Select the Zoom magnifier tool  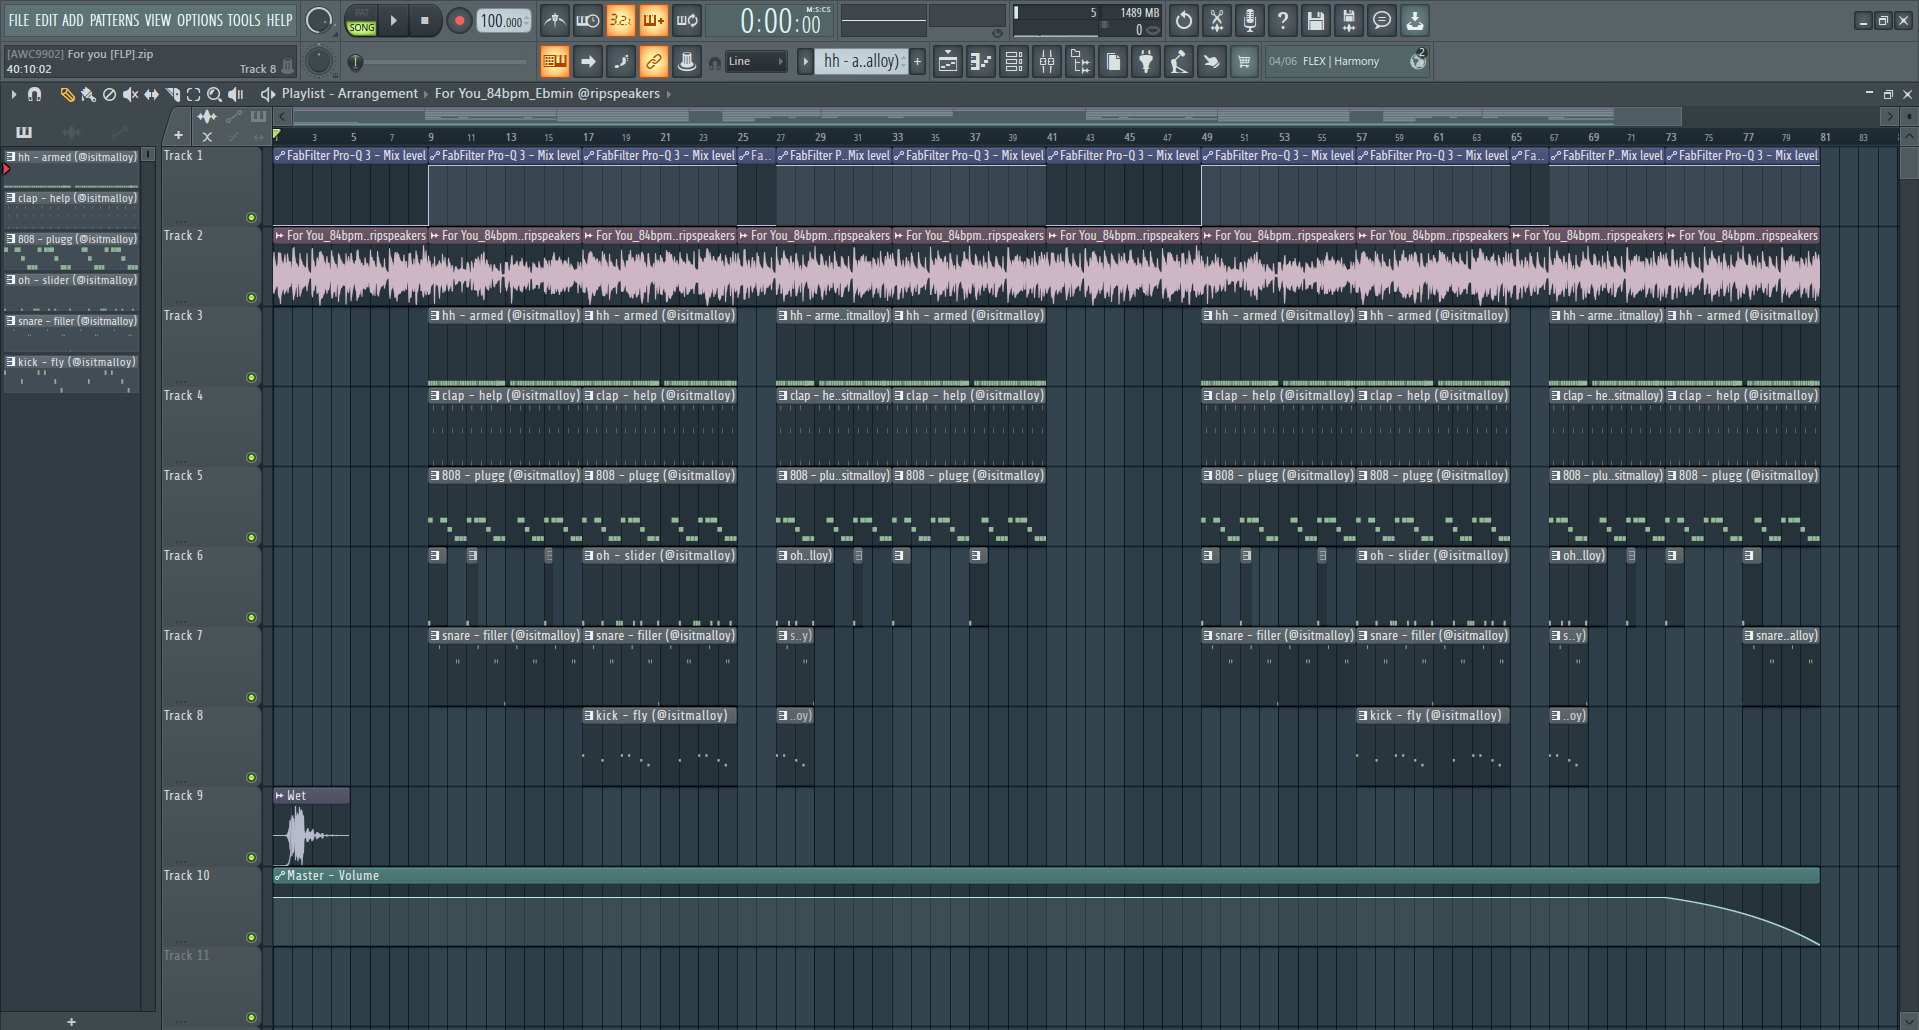(x=214, y=94)
